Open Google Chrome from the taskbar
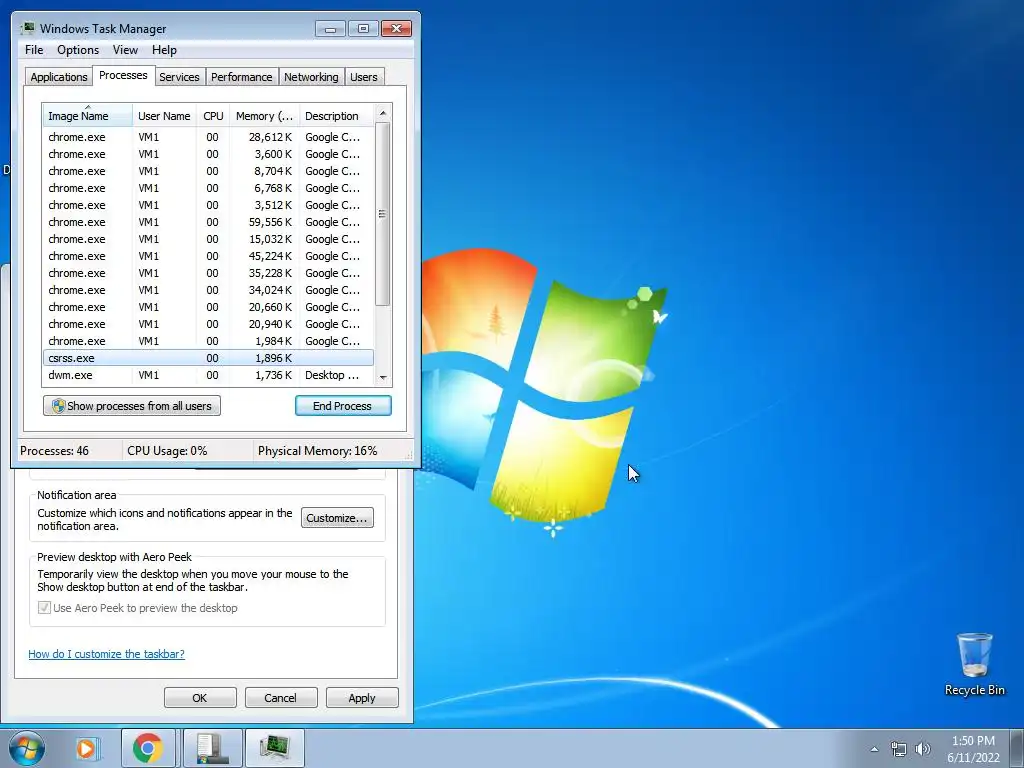 [148, 748]
